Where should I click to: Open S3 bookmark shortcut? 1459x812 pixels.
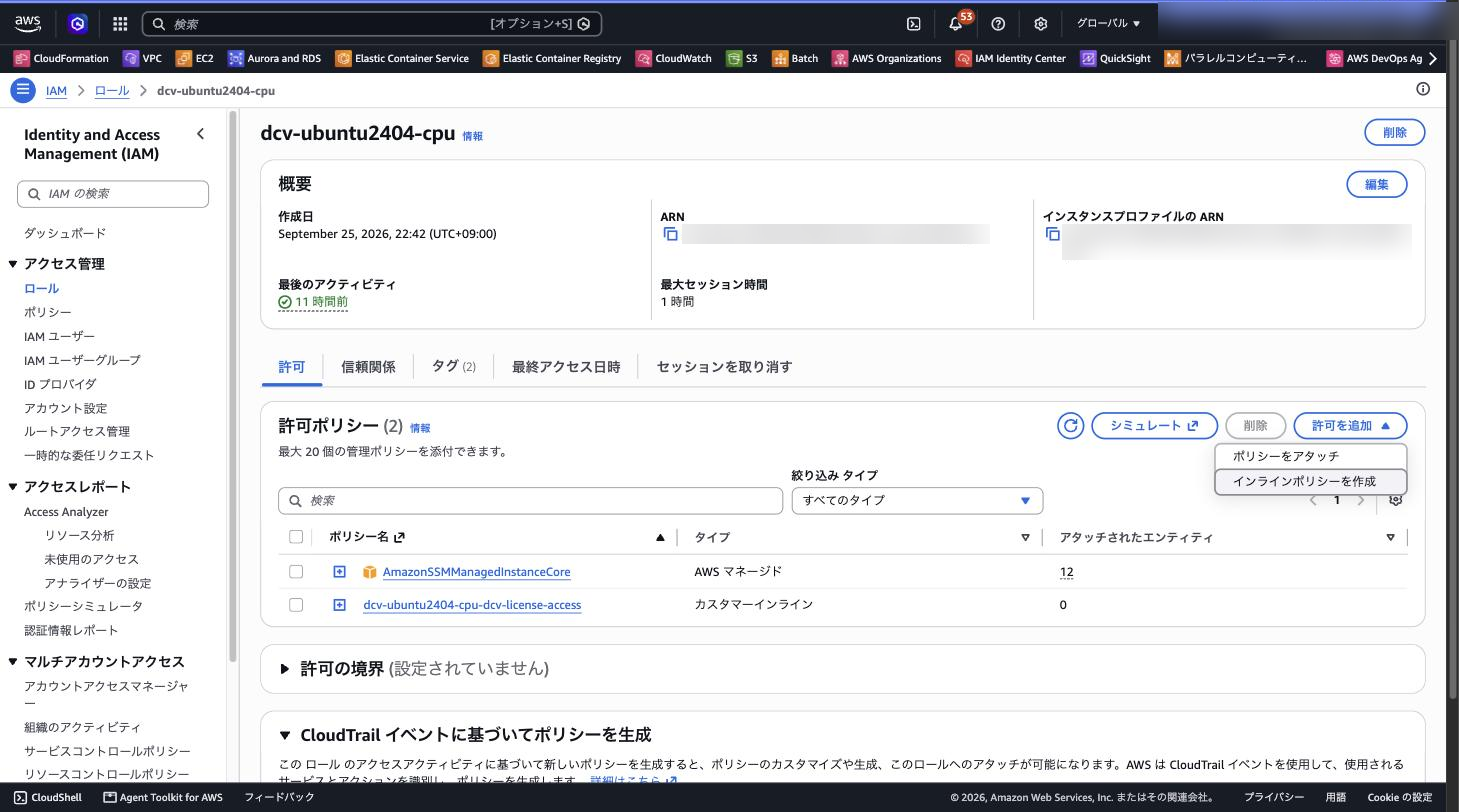pos(742,58)
